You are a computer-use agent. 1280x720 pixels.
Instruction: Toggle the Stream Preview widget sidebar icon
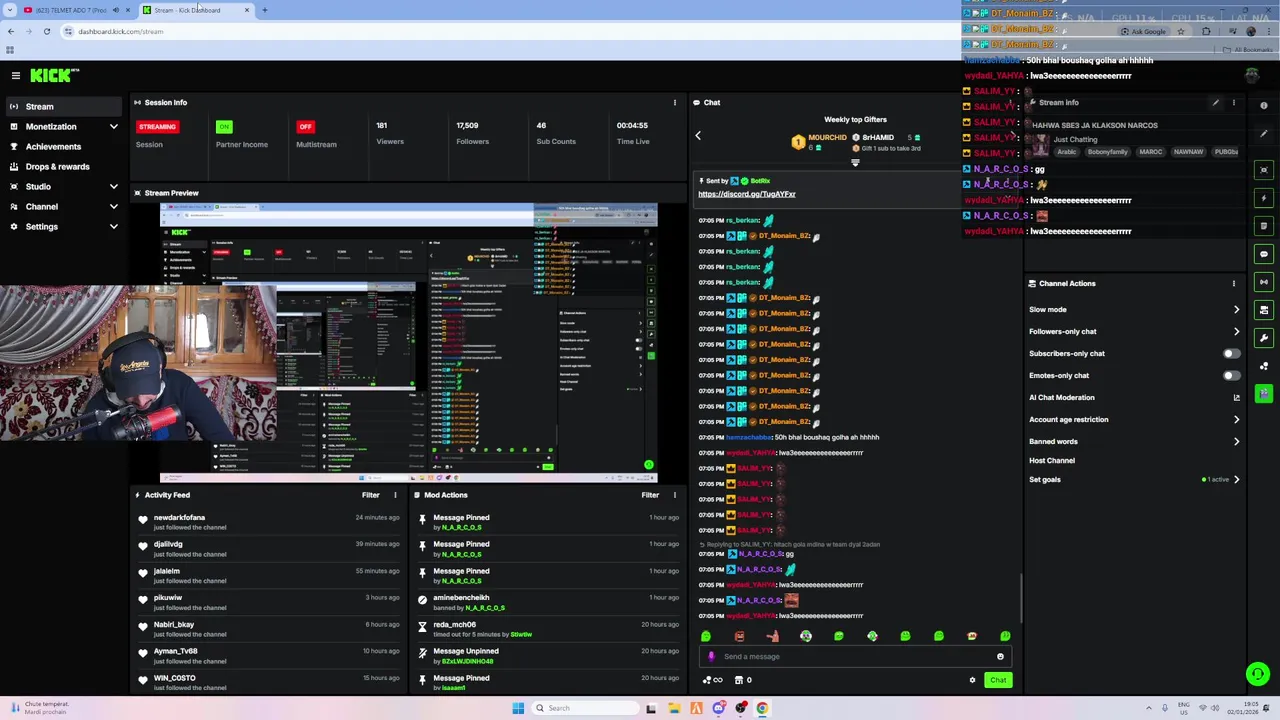coord(1264,170)
